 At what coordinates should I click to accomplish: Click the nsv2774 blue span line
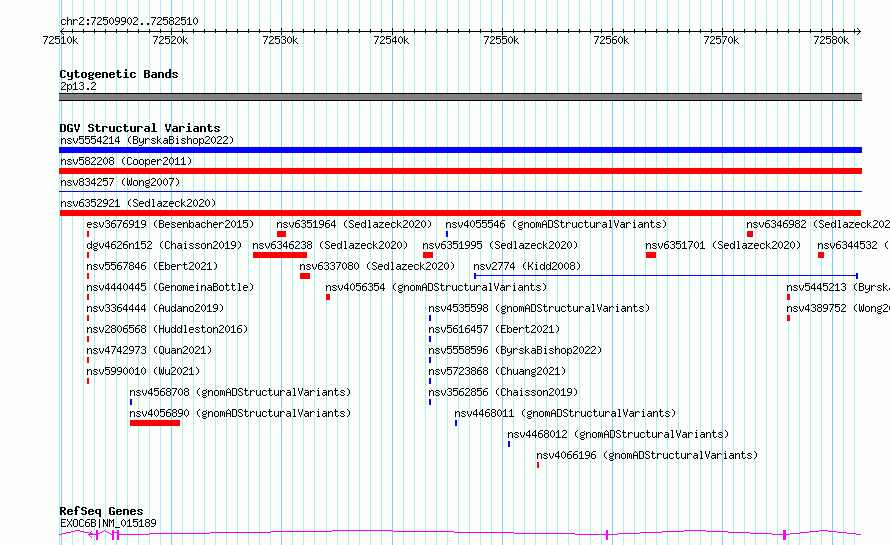666,276
